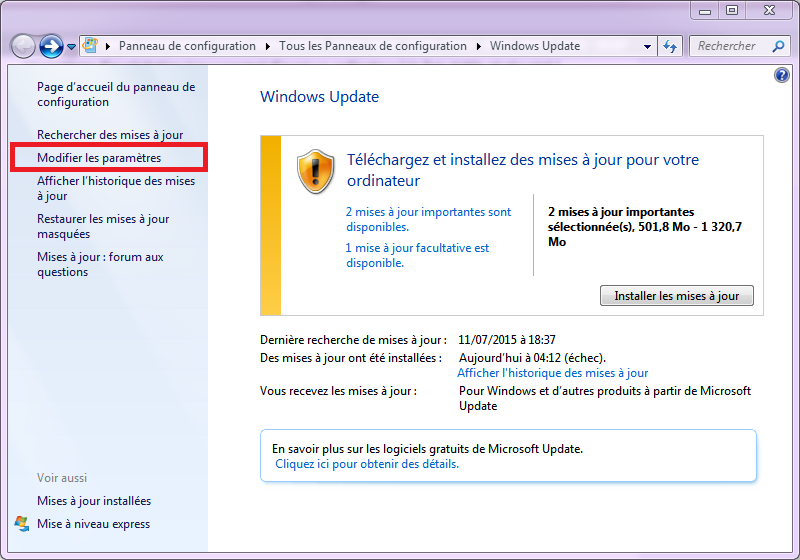The image size is (800, 560).
Task: Expand the arrow after Panneau de configuration
Action: 268,46
